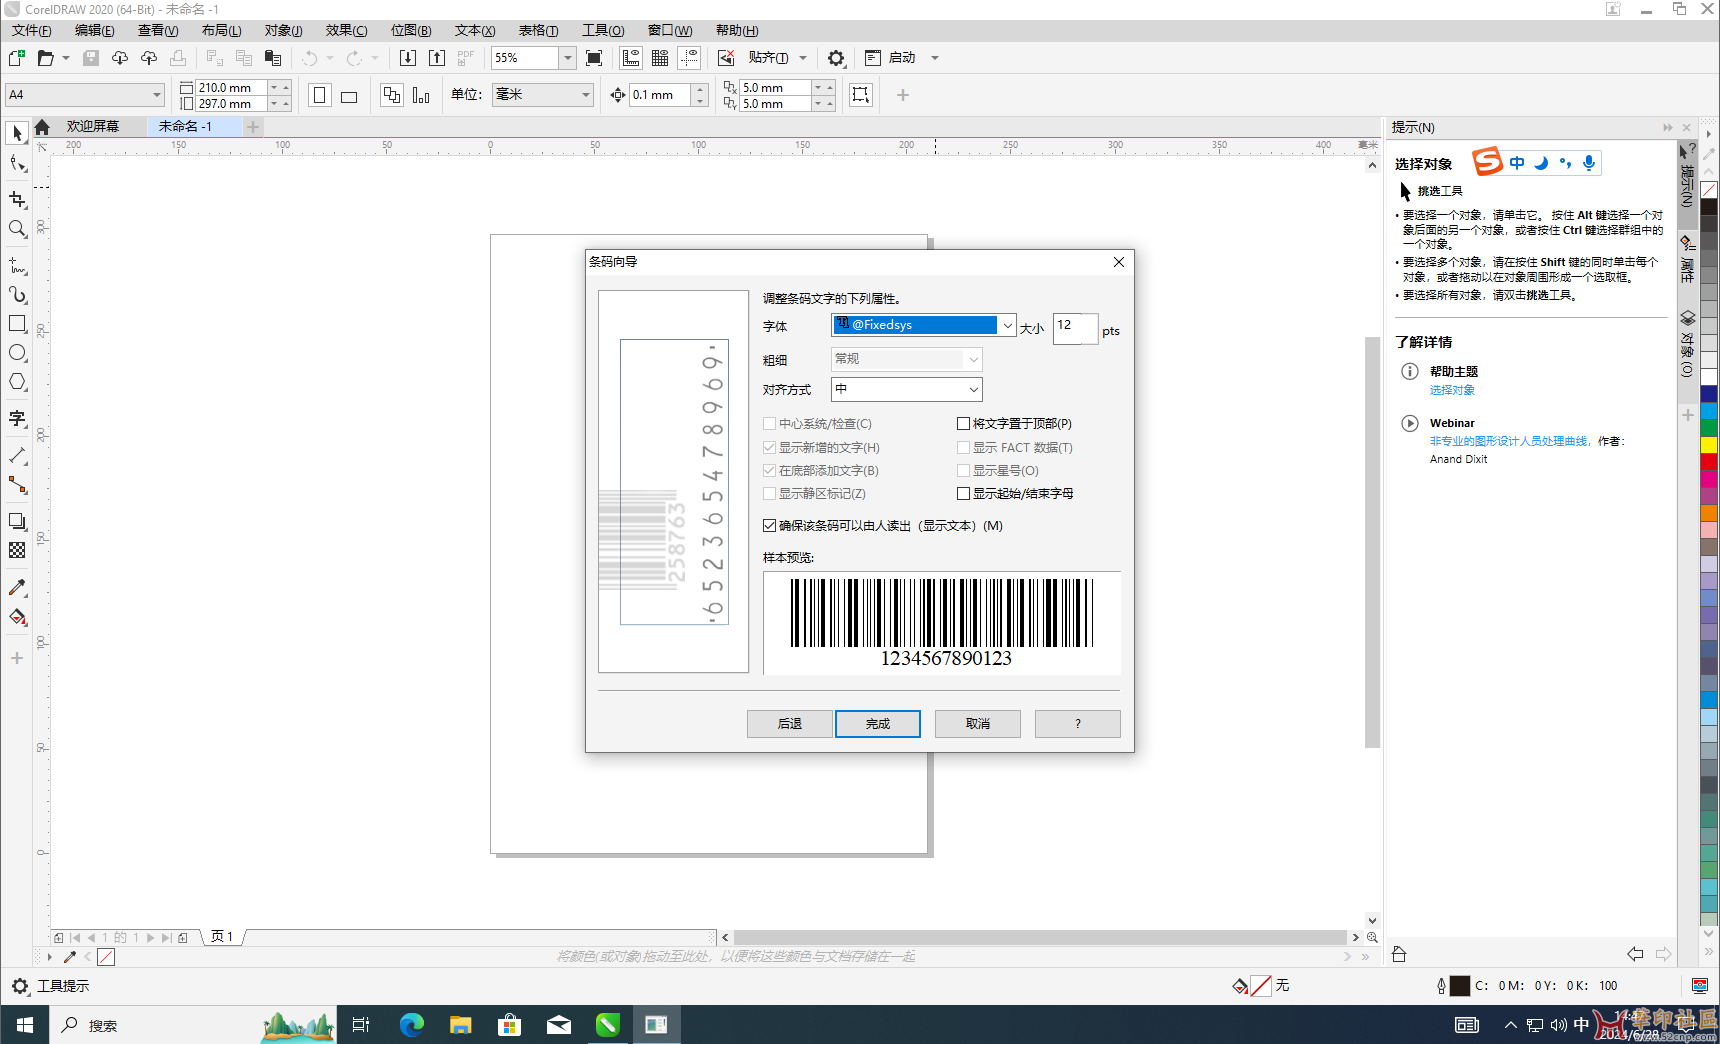This screenshot has width=1720, height=1044.
Task: Click the ? help button in dialog
Action: 1078,724
